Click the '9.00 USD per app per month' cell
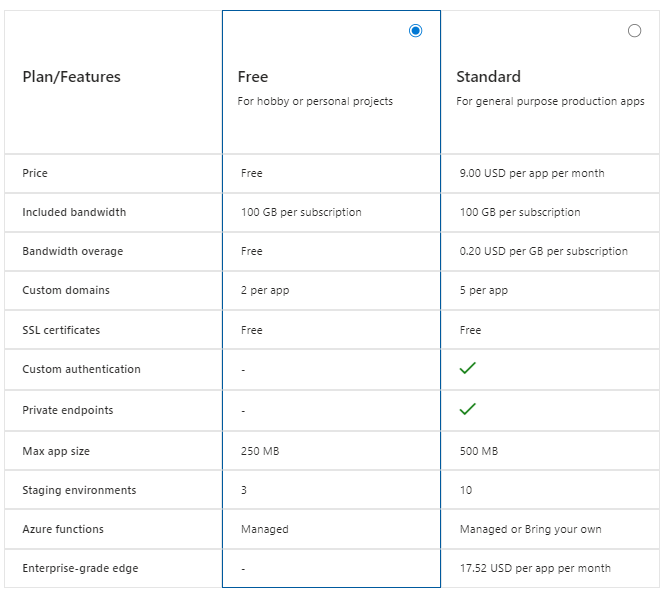Image resolution: width=667 pixels, height=592 pixels. pyautogui.click(x=531, y=173)
